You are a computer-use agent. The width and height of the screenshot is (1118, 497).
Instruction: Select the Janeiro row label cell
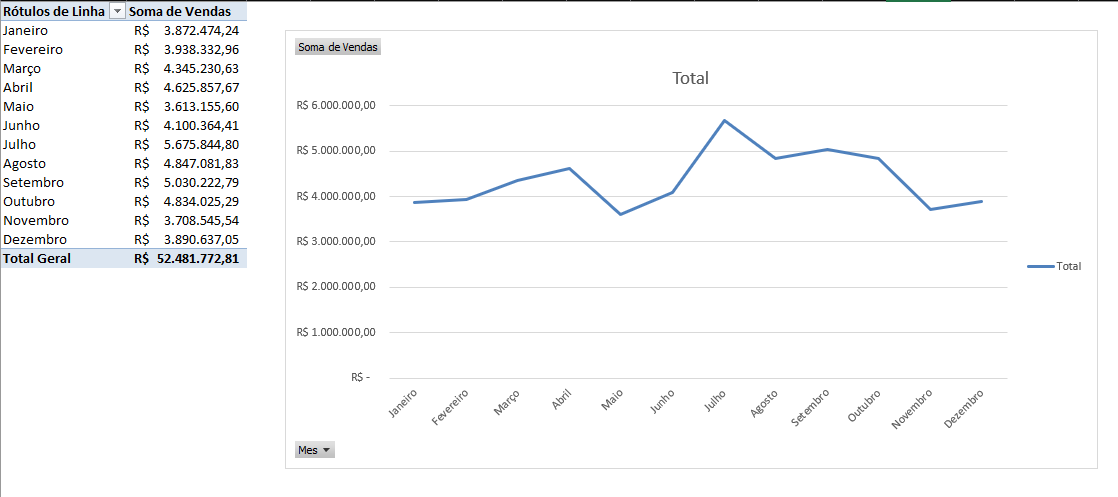coord(64,31)
